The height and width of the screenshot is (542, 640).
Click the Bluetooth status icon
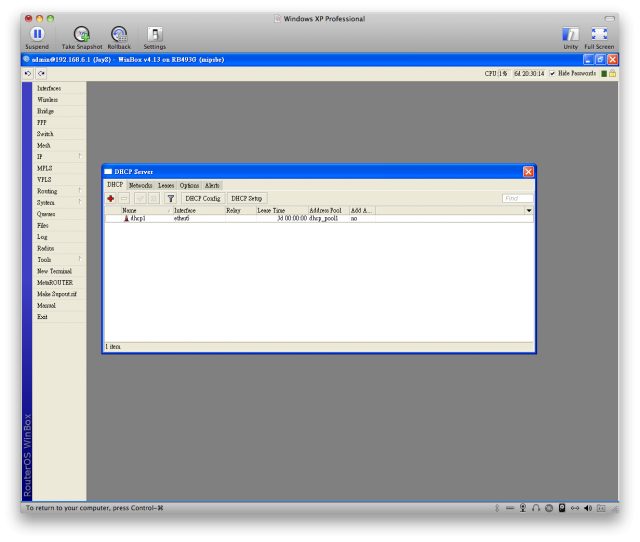click(497, 508)
